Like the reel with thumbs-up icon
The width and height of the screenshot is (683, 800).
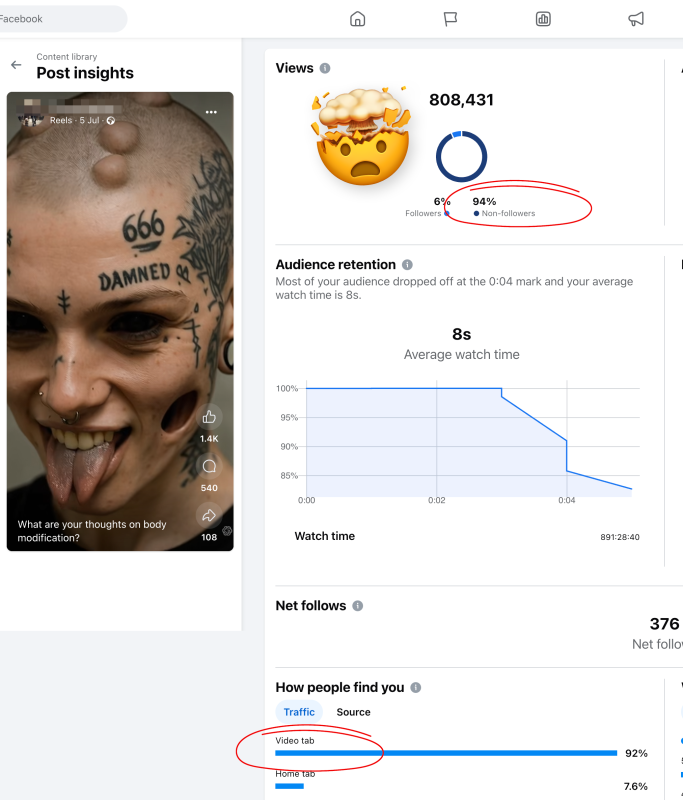[x=209, y=417]
